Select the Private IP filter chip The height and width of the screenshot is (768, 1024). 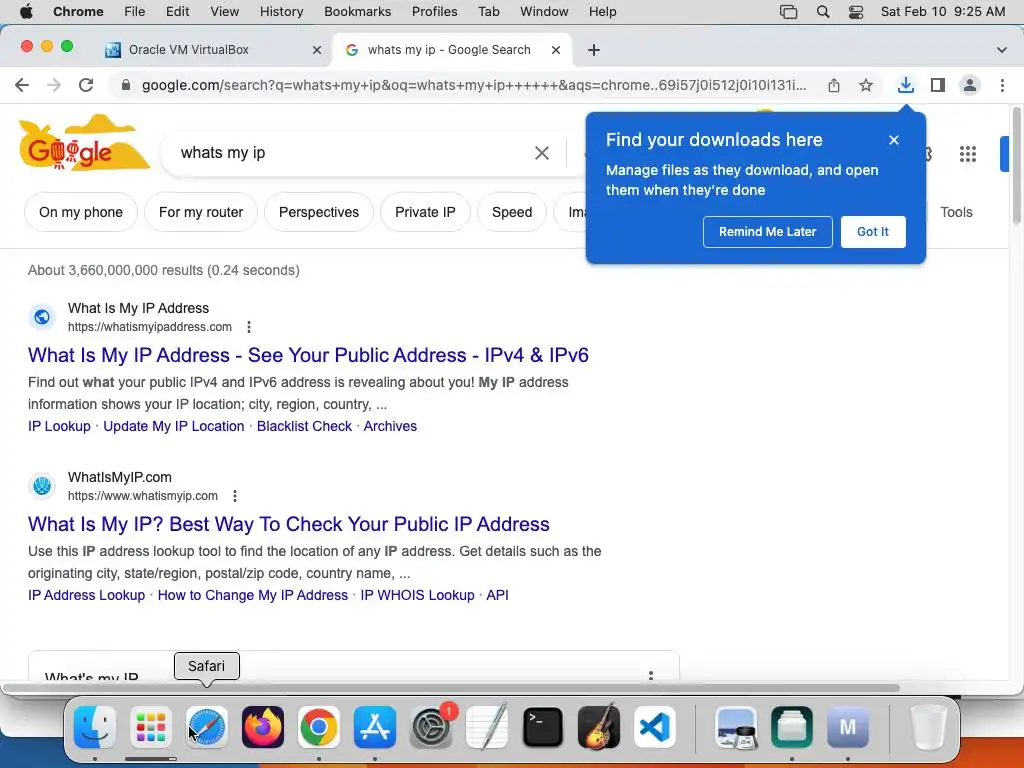tap(425, 212)
